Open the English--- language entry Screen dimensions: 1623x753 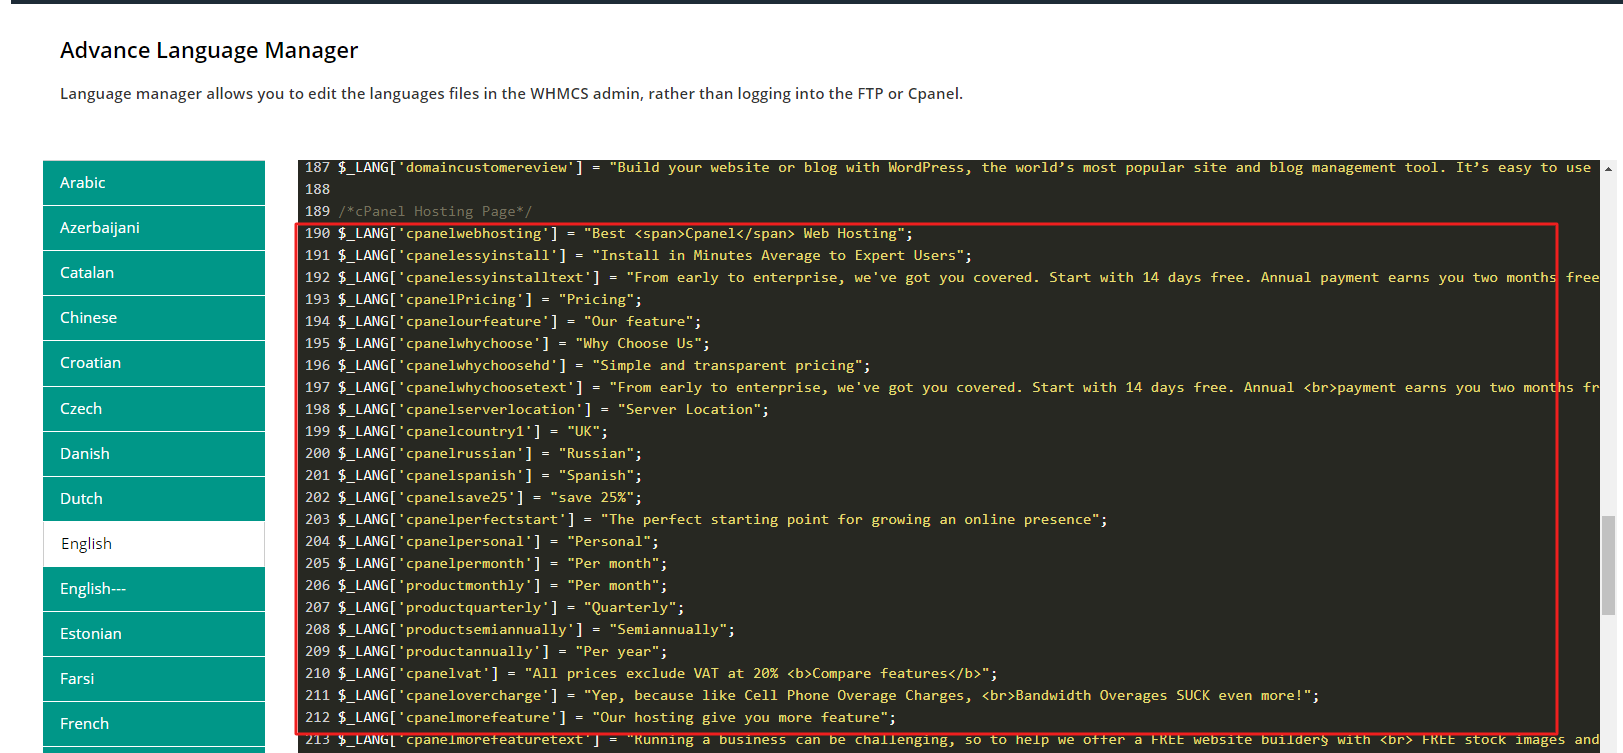(x=153, y=589)
